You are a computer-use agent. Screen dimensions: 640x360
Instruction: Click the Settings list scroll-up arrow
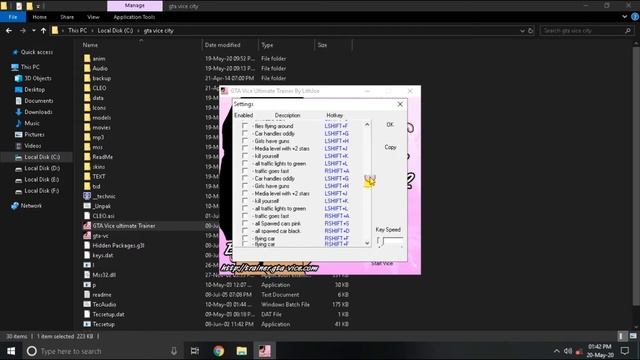(367, 124)
